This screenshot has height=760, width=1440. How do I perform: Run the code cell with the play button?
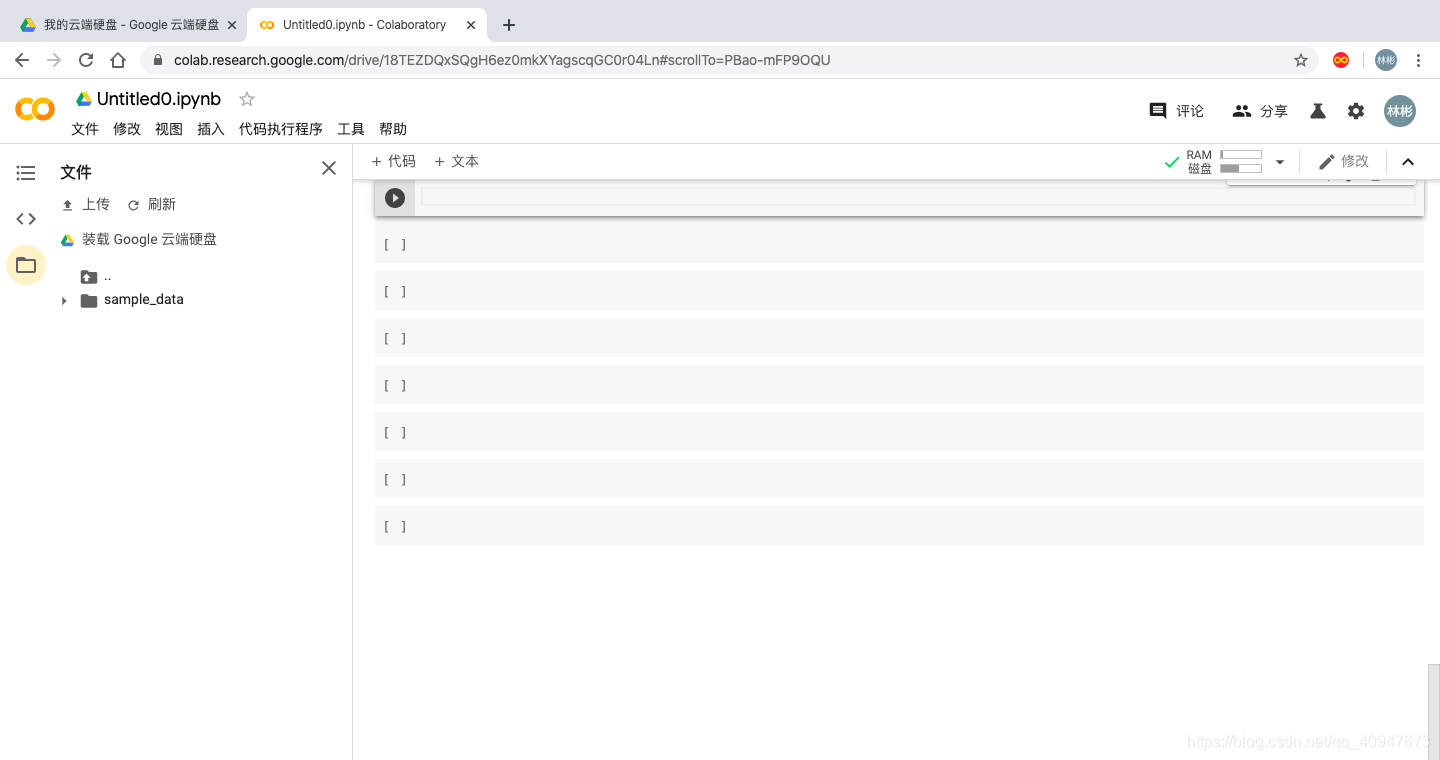[x=395, y=197]
